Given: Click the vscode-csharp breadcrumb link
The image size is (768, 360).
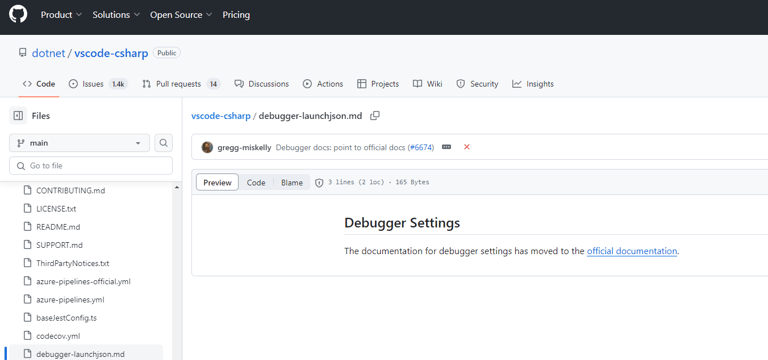Looking at the screenshot, I should (221, 116).
